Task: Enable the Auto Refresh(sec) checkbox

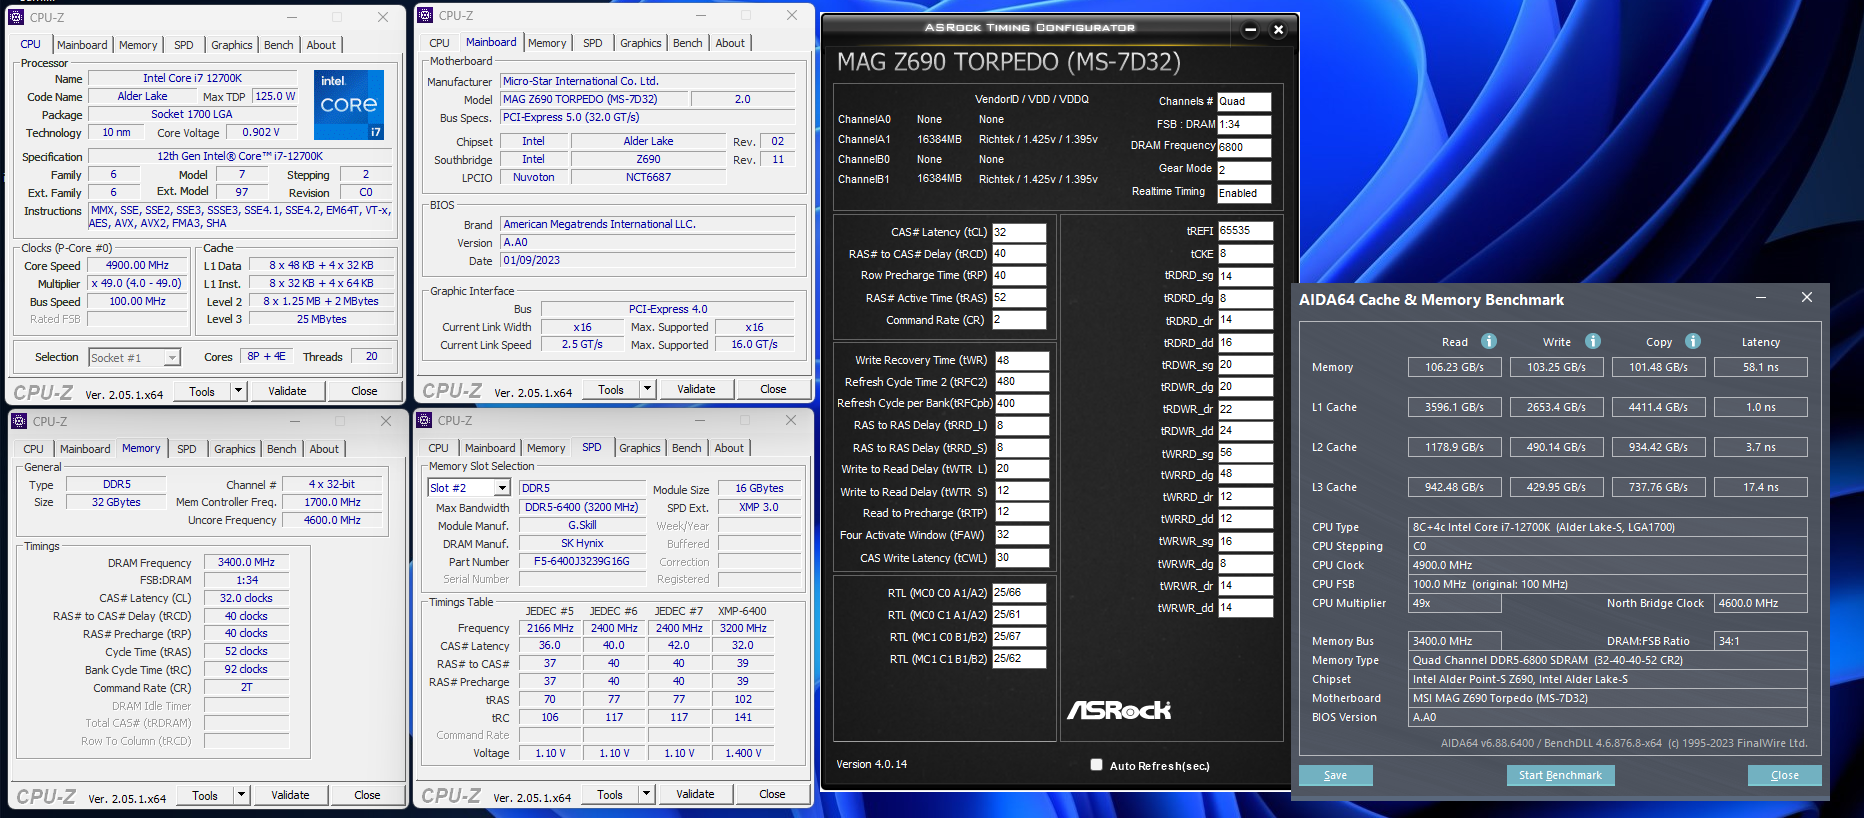Action: click(x=1097, y=765)
